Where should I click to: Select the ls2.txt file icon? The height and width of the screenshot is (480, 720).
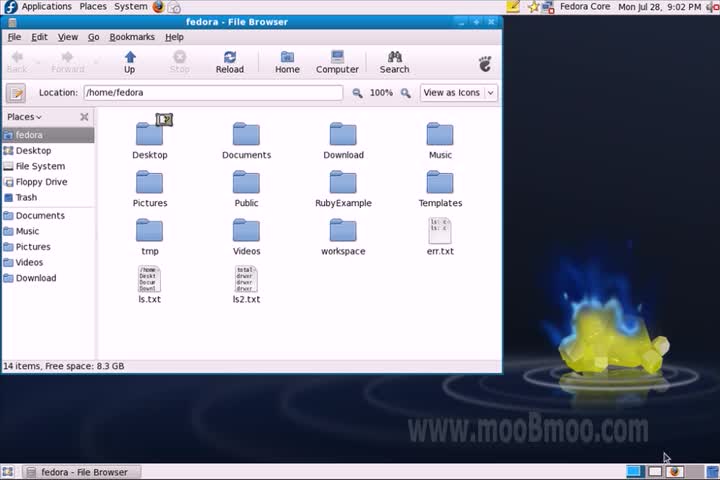[x=246, y=279]
